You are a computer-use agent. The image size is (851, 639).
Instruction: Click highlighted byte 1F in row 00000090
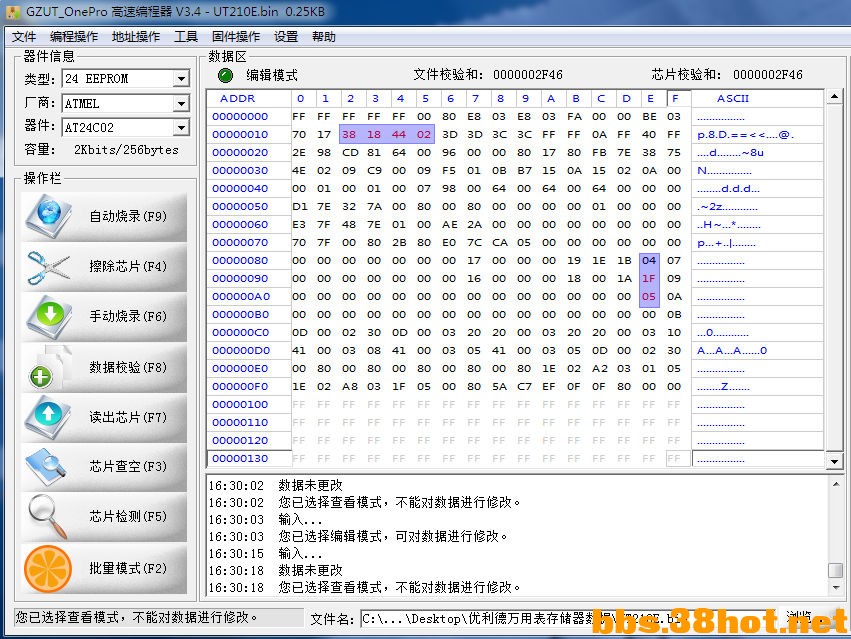pos(649,279)
